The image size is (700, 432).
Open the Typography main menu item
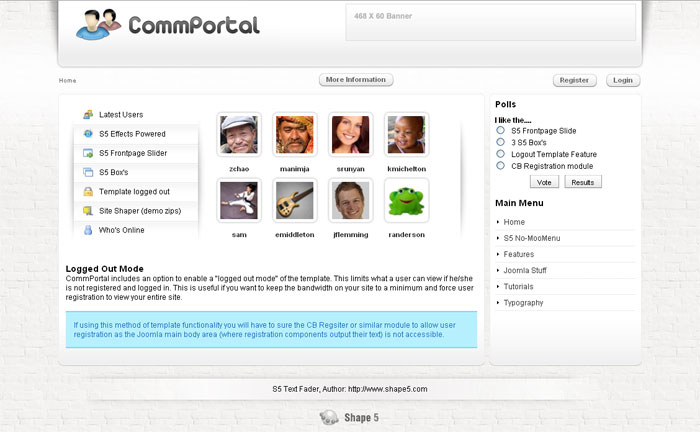pyautogui.click(x=523, y=303)
